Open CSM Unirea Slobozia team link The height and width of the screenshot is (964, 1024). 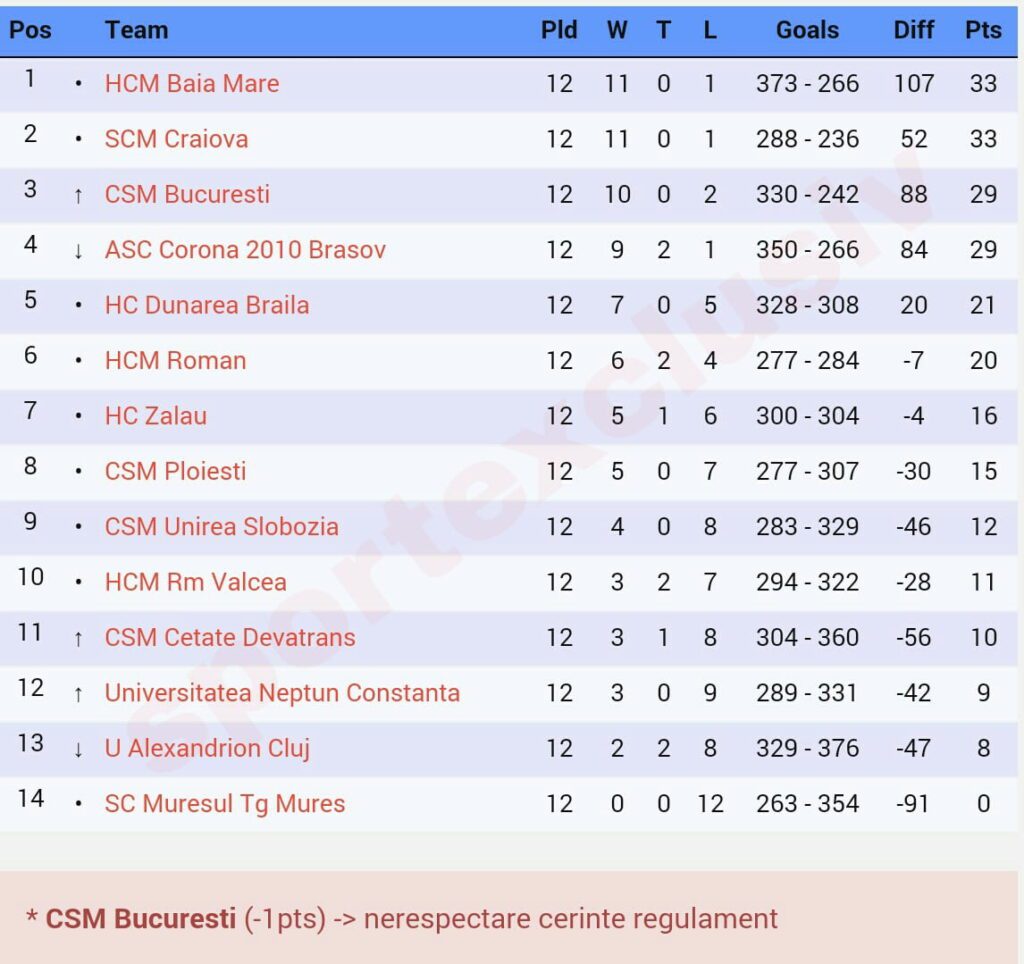tap(221, 527)
